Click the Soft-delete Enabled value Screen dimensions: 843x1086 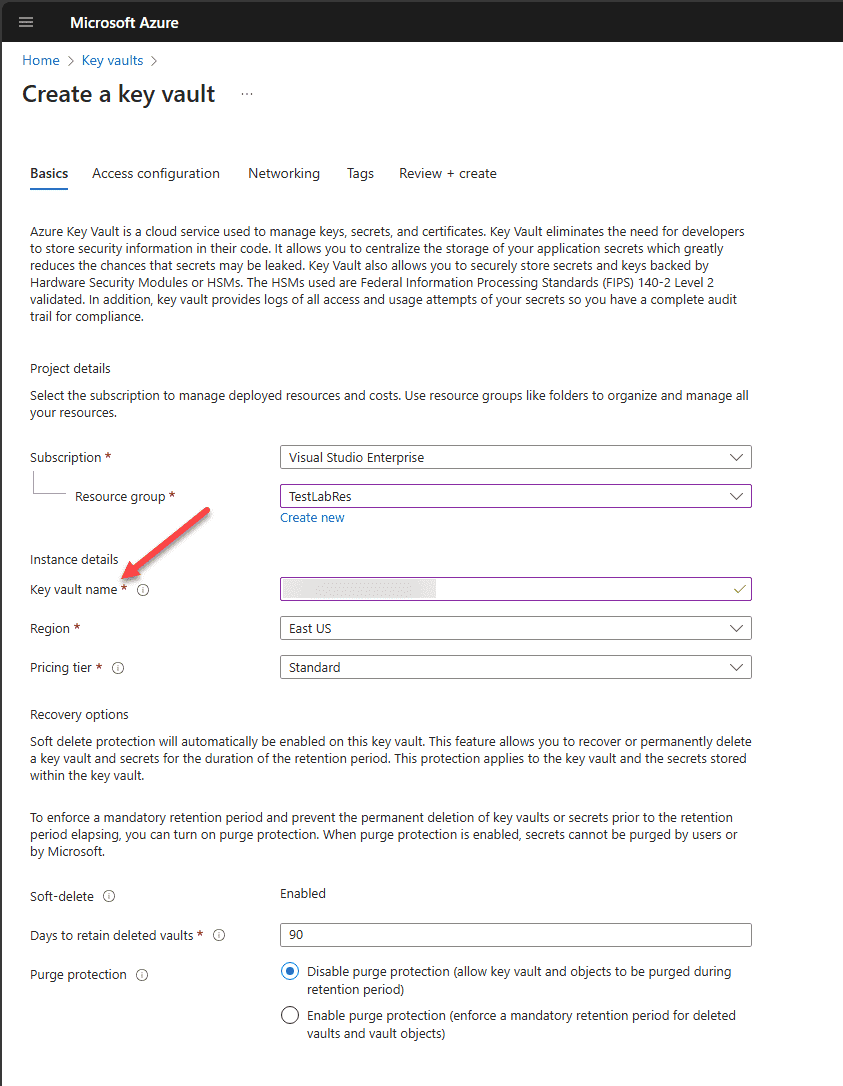(303, 893)
